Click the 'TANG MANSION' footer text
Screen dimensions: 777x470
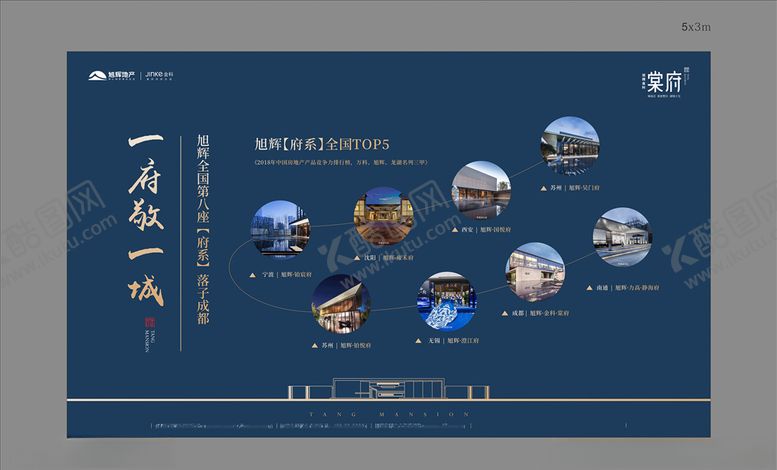[389, 414]
